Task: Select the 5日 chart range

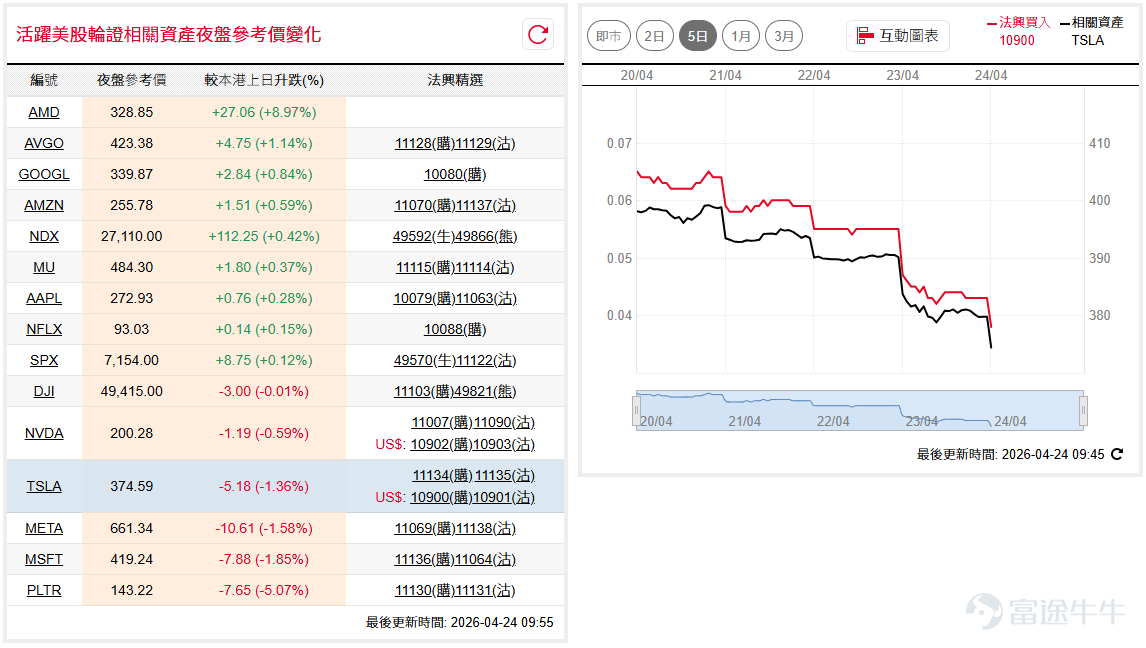Action: click(x=697, y=36)
